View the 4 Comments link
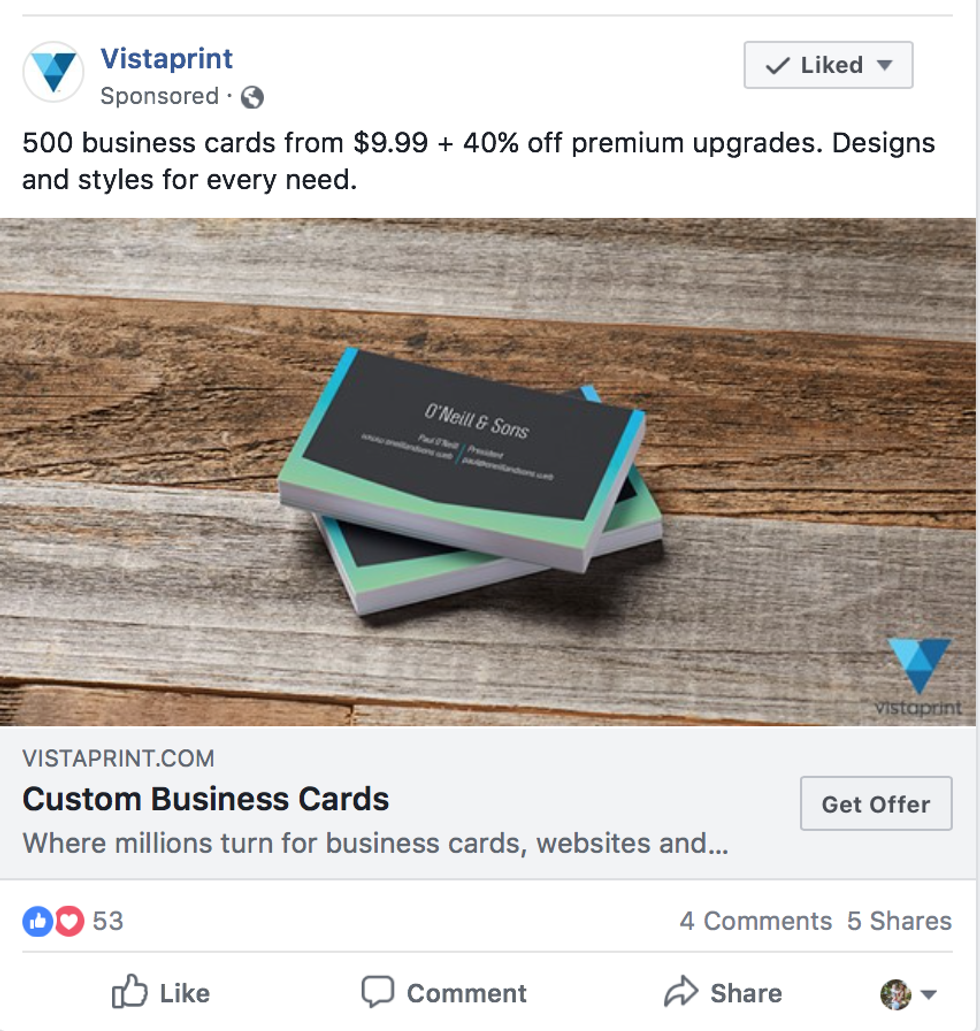Viewport: 980px width, 1031px height. point(756,921)
